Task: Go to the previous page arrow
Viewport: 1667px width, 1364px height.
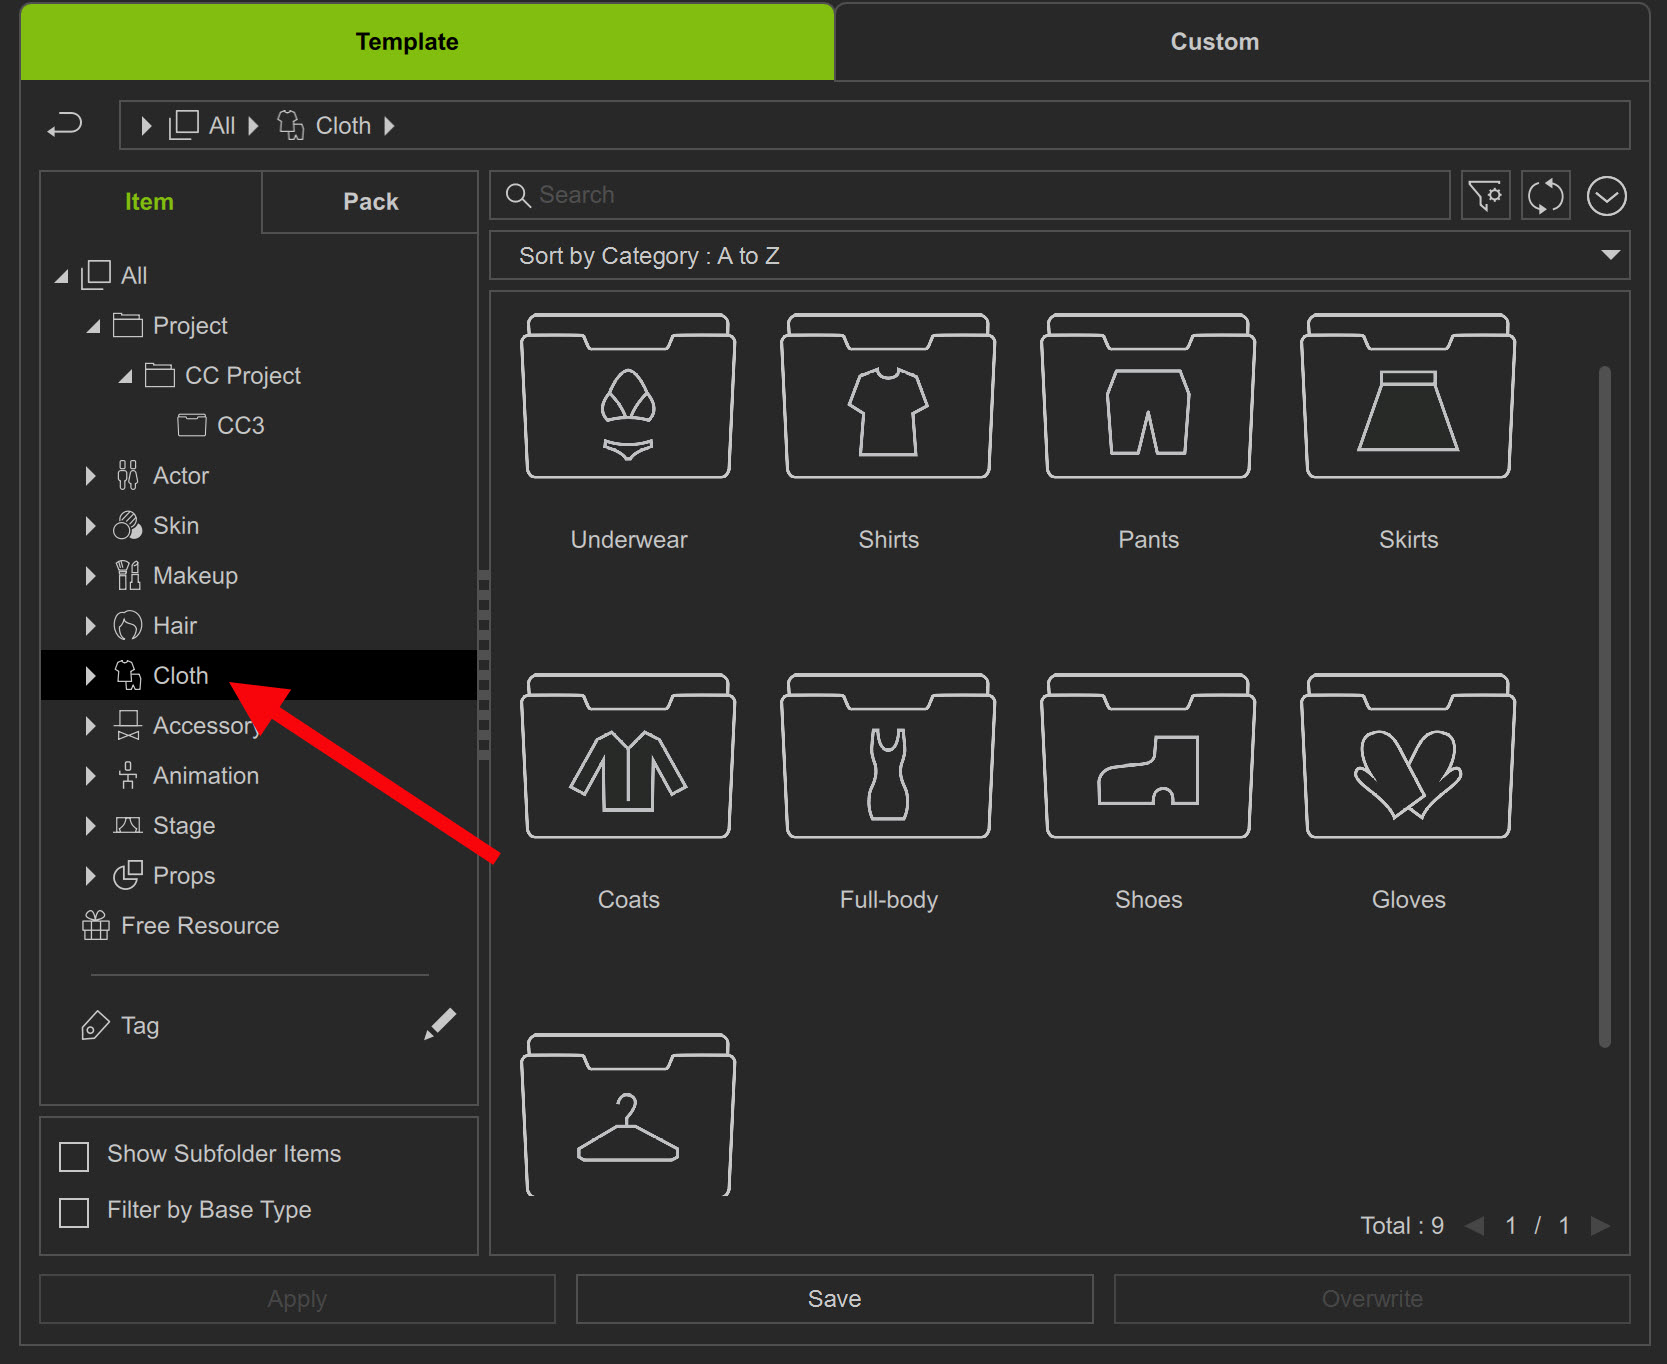Action: (1474, 1226)
